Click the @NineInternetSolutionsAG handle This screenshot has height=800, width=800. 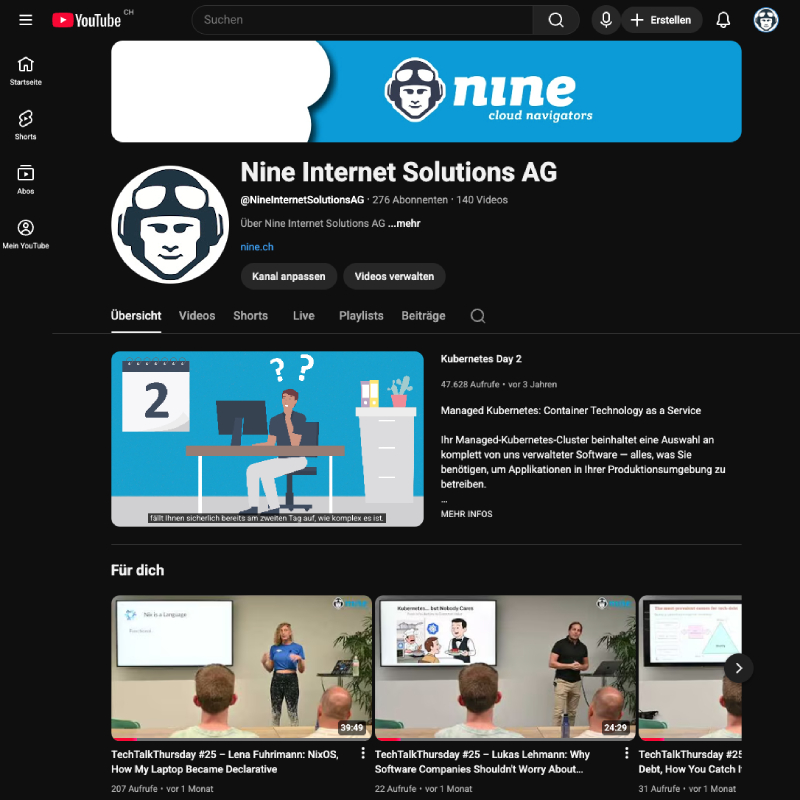coord(303,200)
